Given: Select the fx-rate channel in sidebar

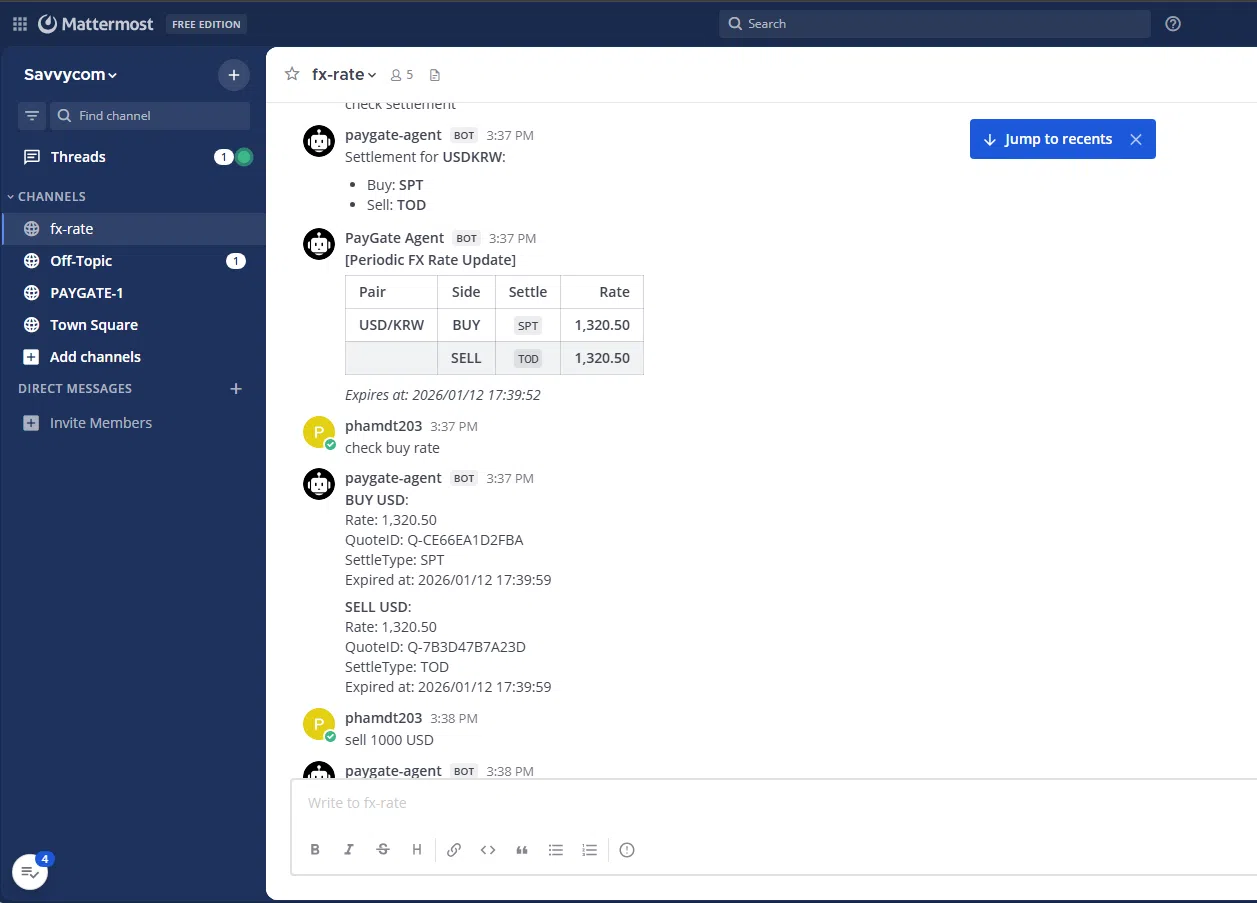Looking at the screenshot, I should 133,229.
